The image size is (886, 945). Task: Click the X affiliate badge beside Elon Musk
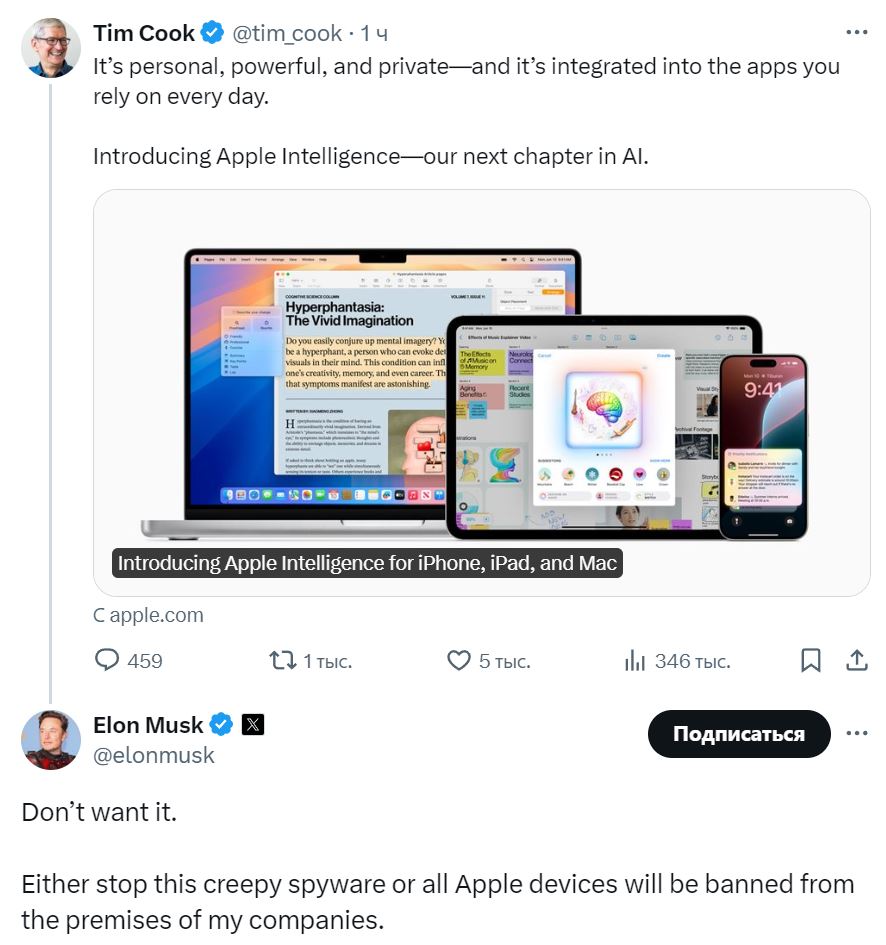[x=253, y=725]
